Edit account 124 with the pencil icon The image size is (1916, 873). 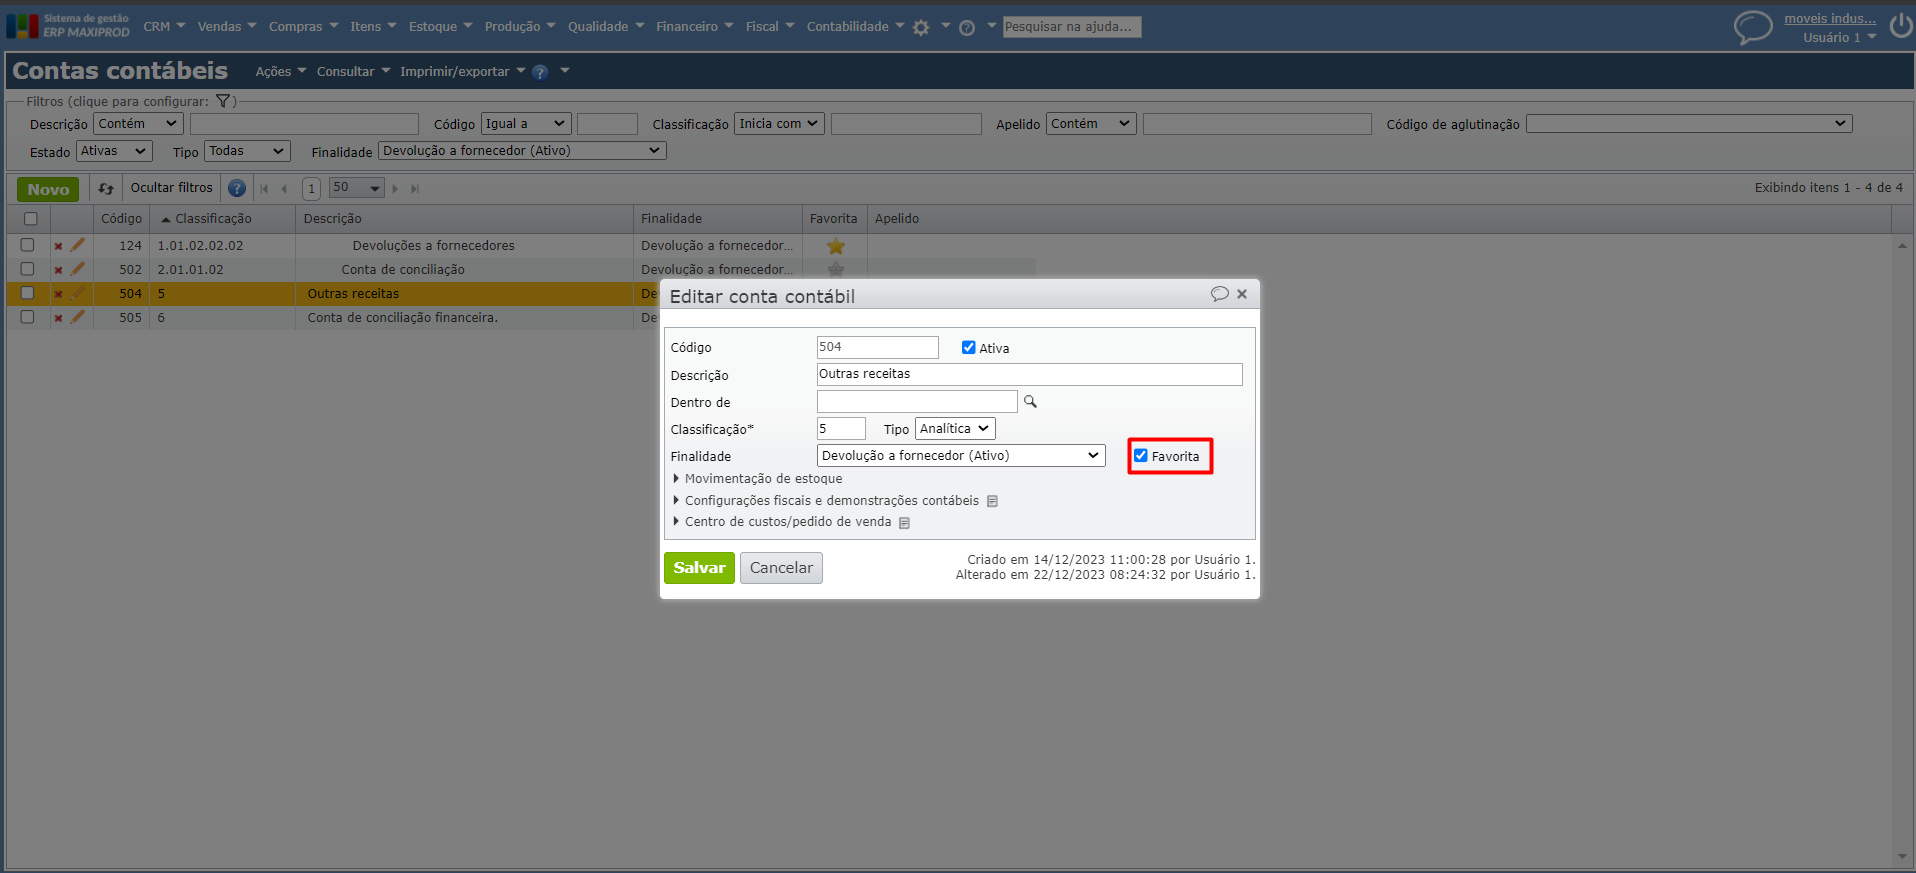click(x=78, y=245)
